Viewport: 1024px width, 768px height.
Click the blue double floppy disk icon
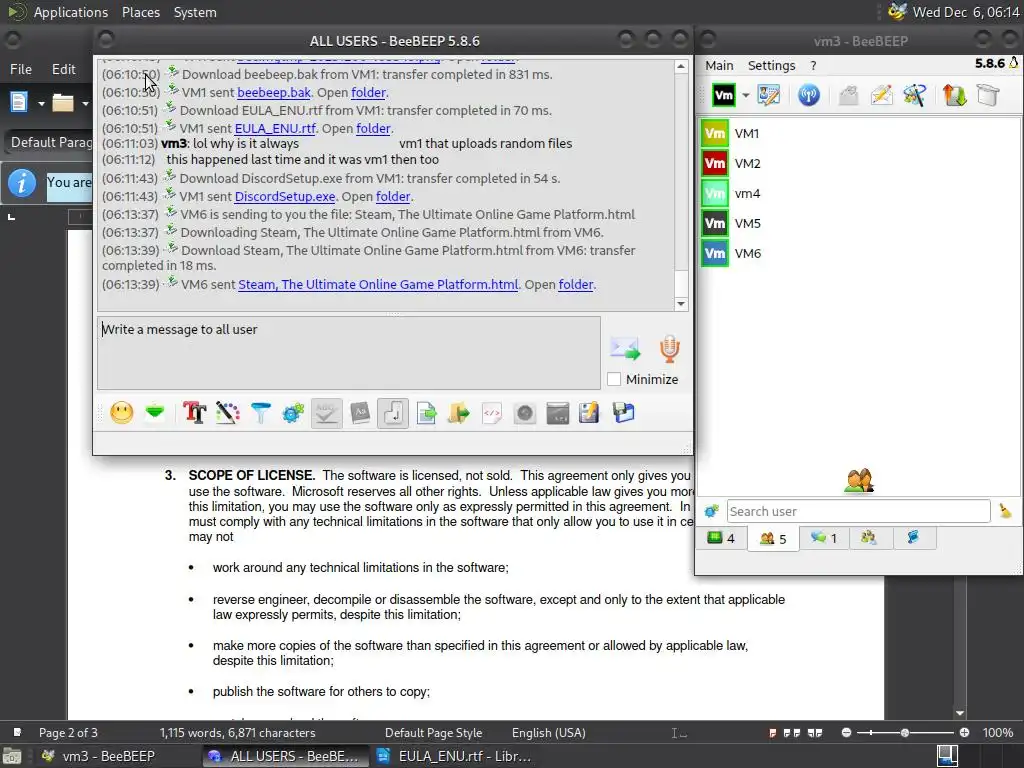coord(624,413)
